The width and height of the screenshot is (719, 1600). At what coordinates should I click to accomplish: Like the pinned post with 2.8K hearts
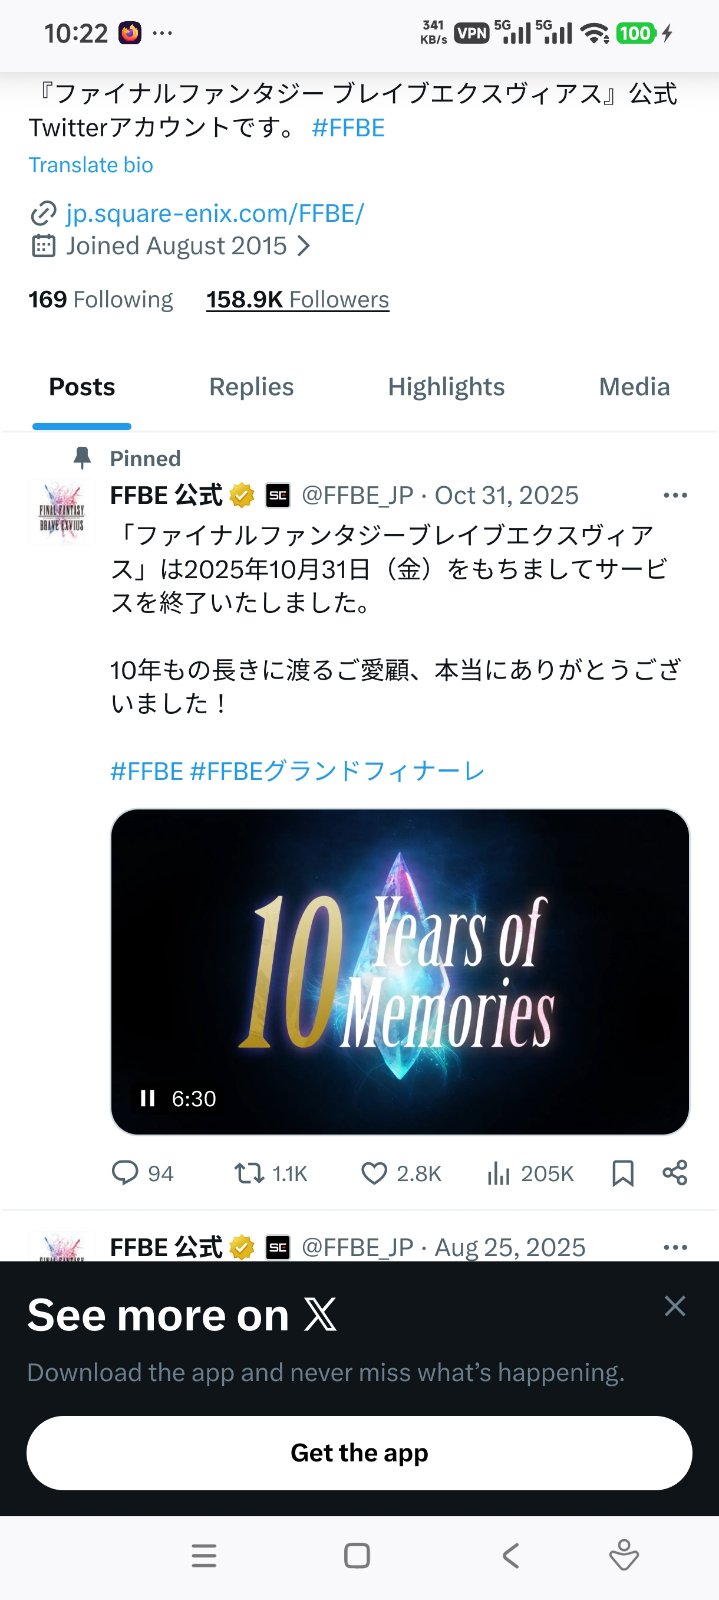tap(374, 1173)
